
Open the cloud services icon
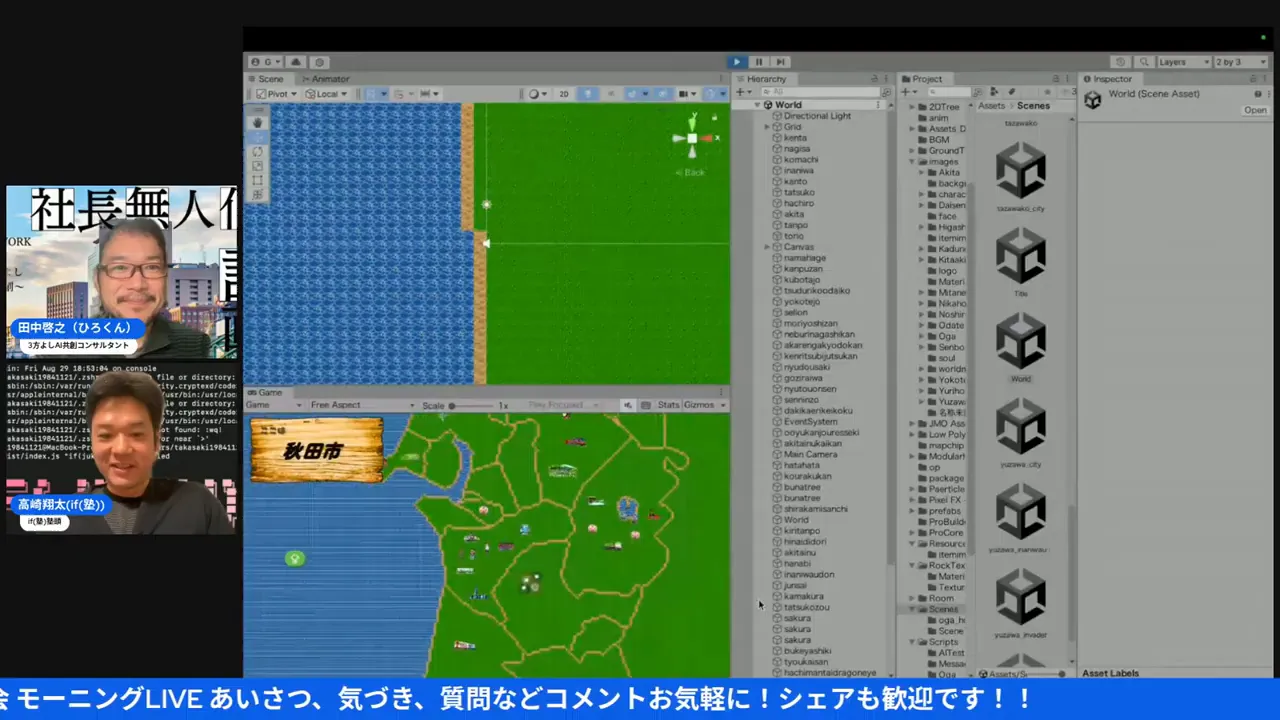point(296,62)
